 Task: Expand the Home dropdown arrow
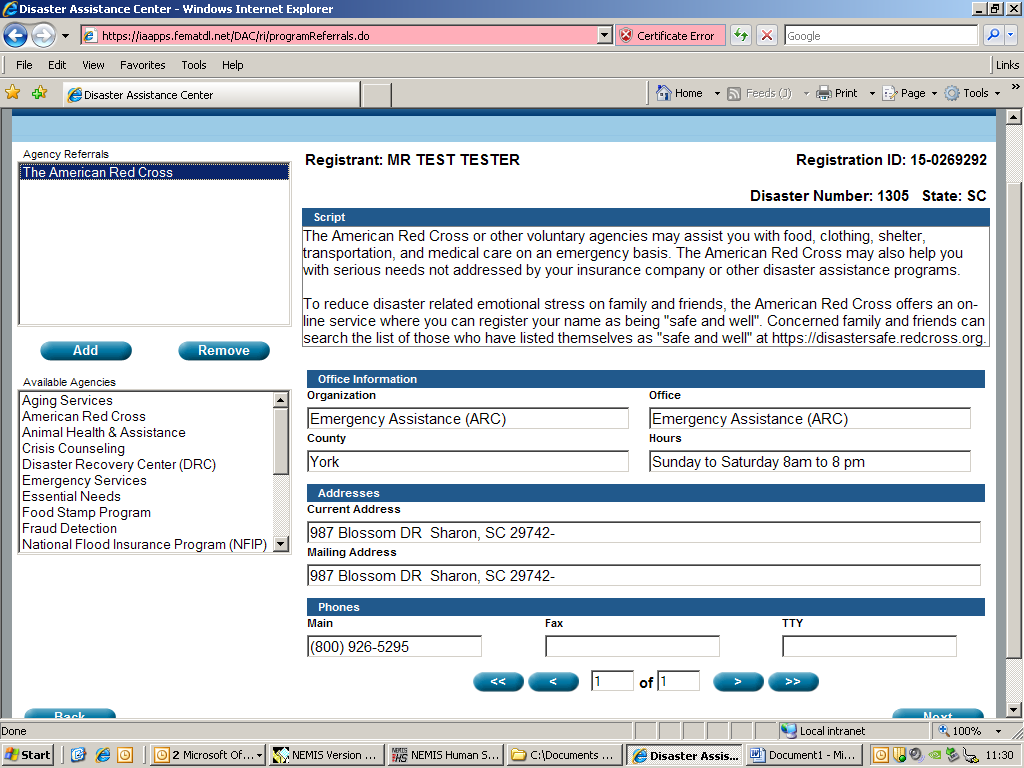point(717,93)
